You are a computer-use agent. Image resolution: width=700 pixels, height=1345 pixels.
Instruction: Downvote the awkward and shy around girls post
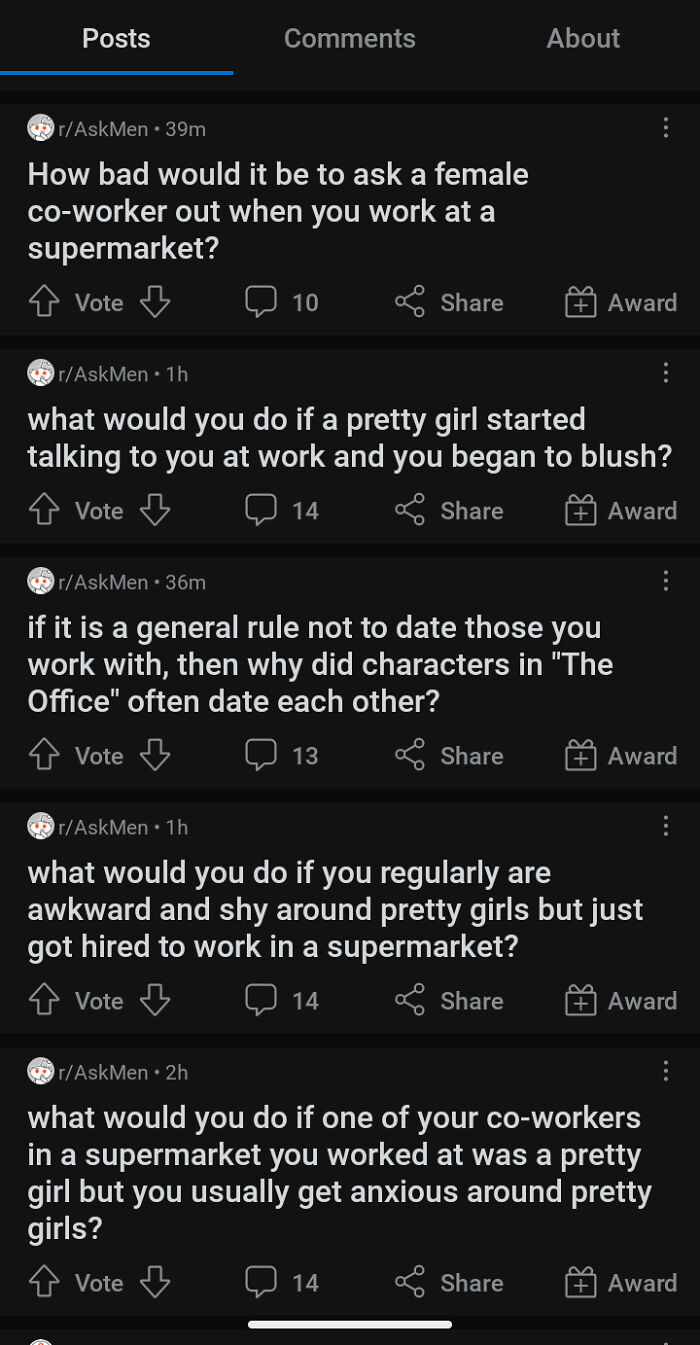pyautogui.click(x=155, y=1001)
